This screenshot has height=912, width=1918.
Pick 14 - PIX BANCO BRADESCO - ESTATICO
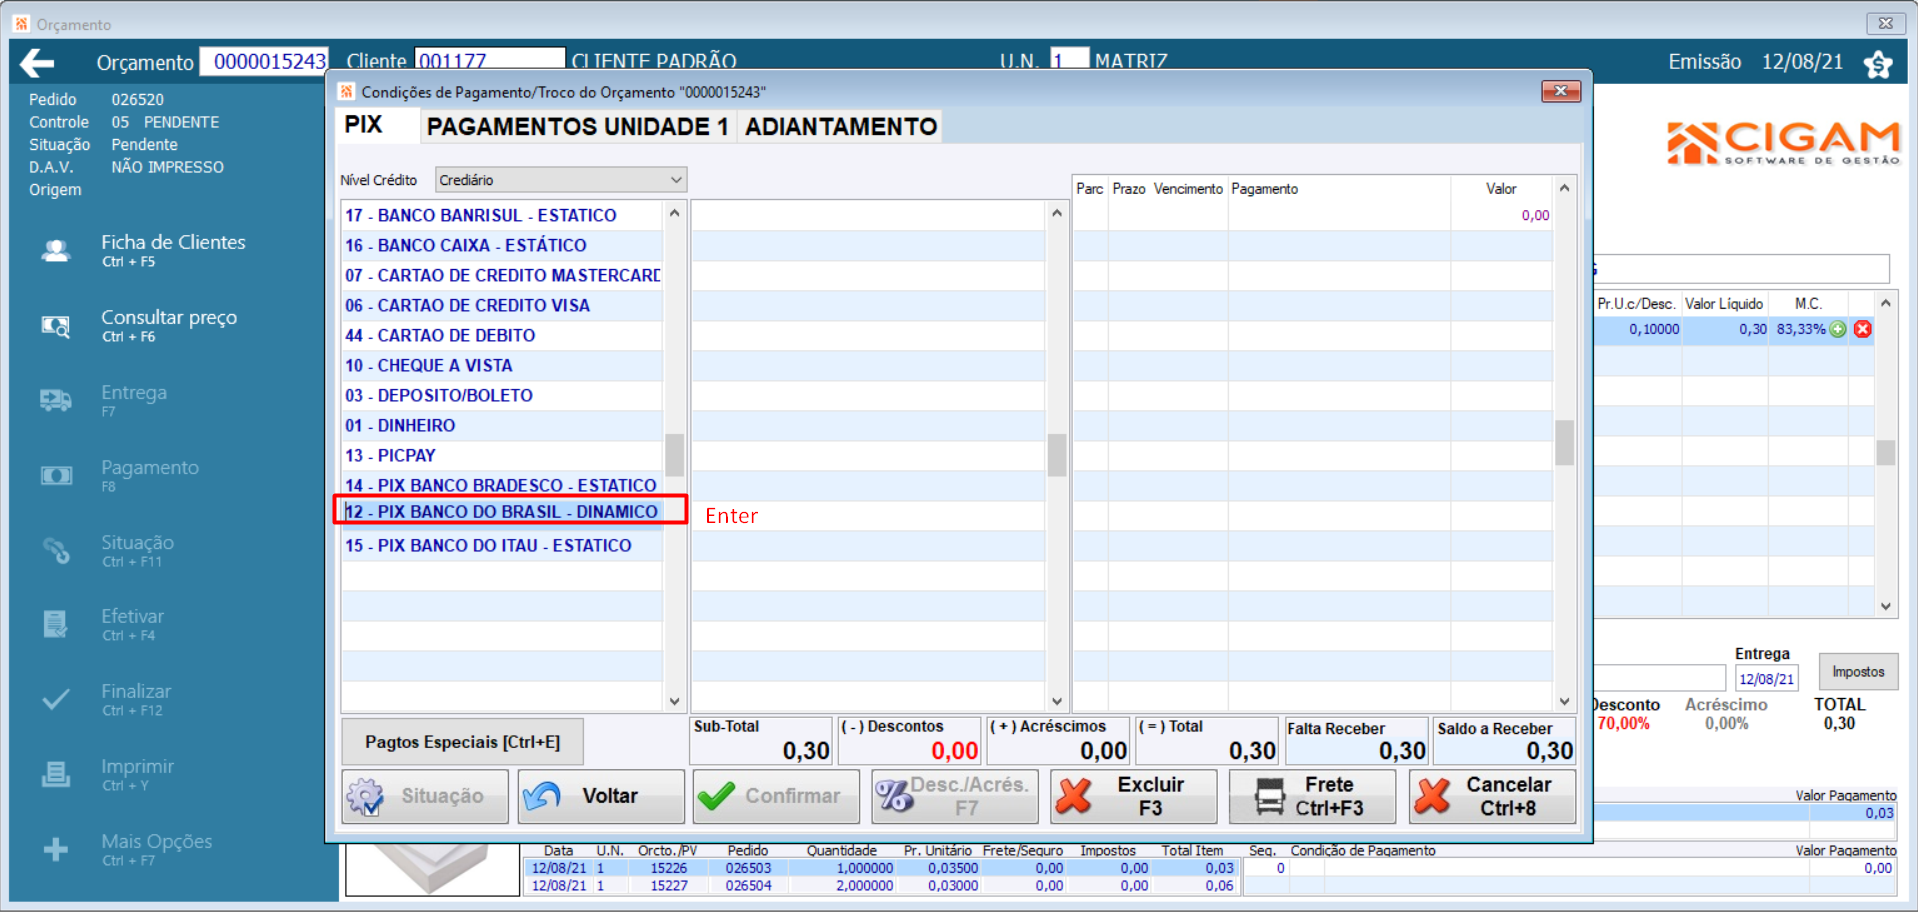[501, 484]
